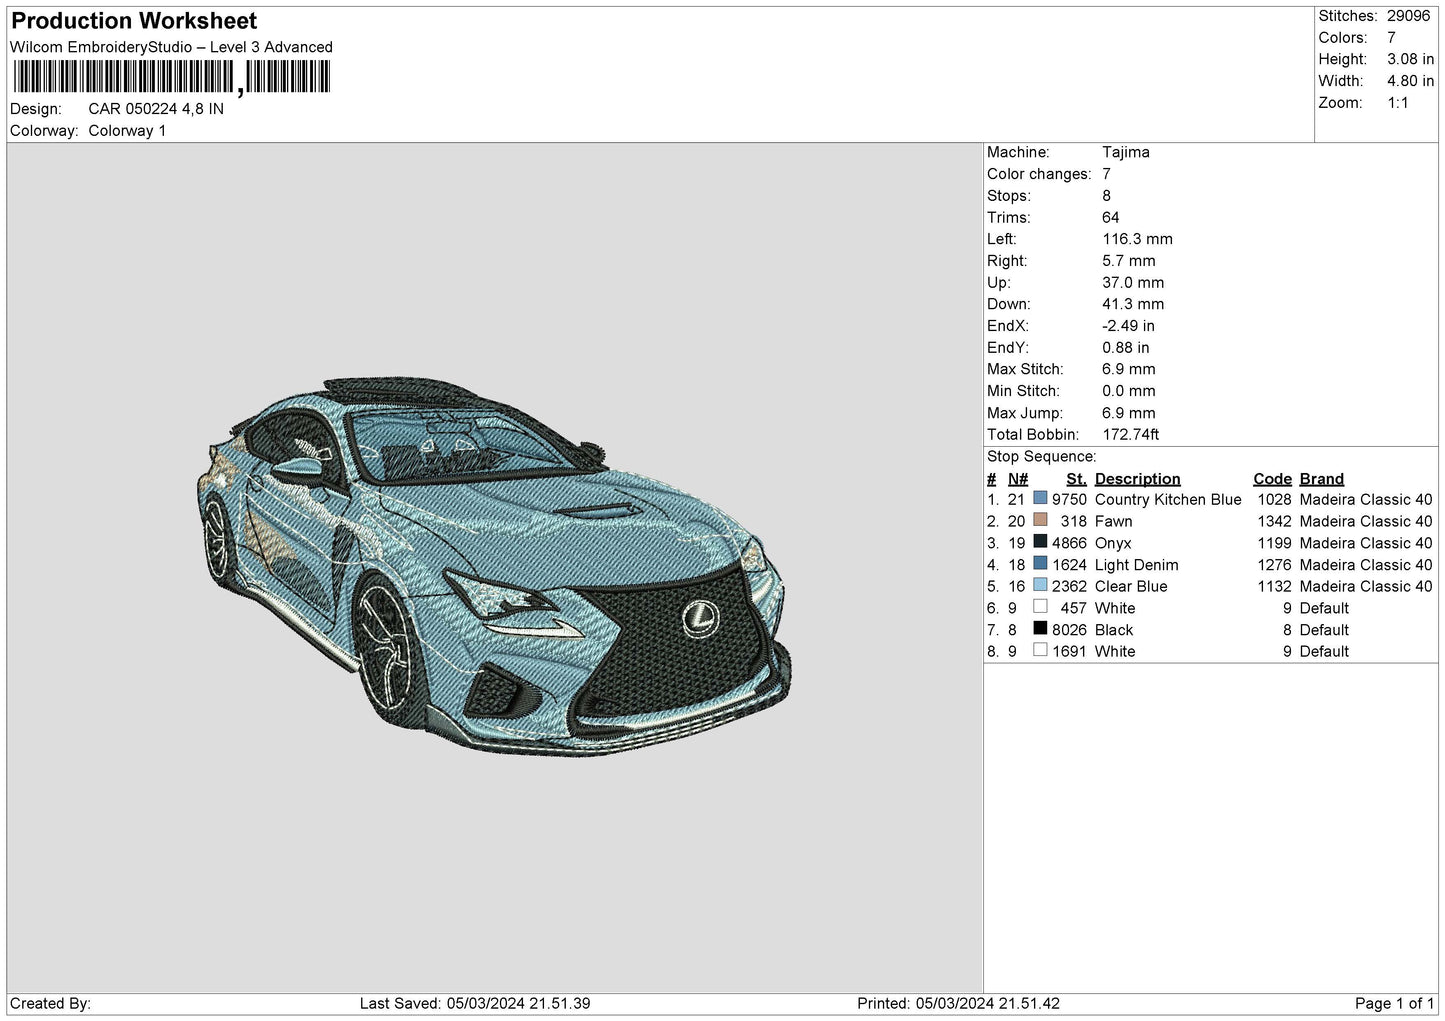This screenshot has width=1445, height=1021.
Task: Click the thread code "1342"
Action: pyautogui.click(x=1275, y=521)
